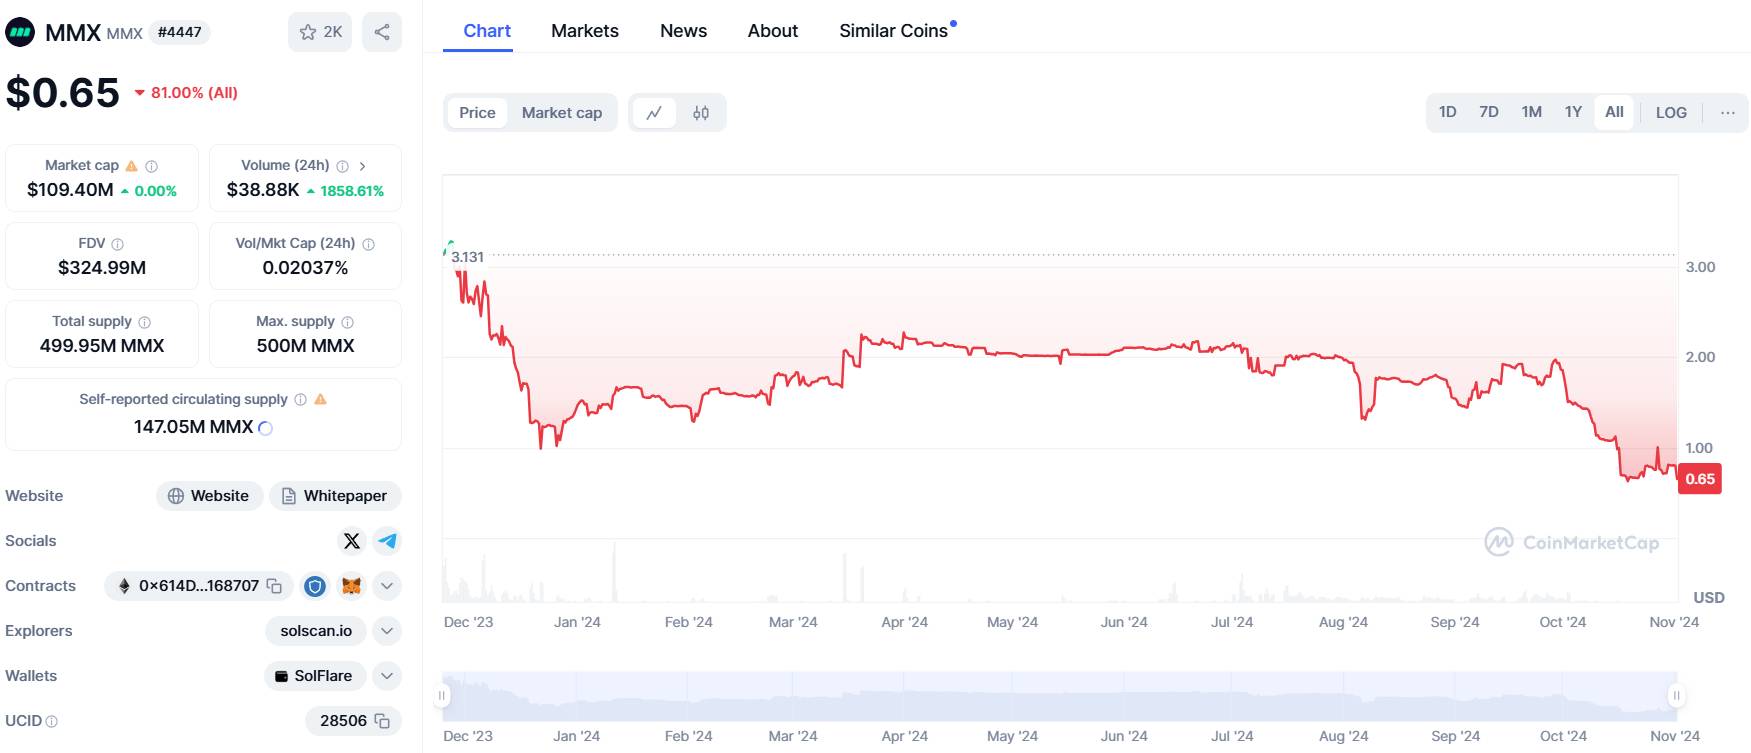This screenshot has height=753, width=1751.
Task: Copy UCID 28506
Action: click(382, 721)
